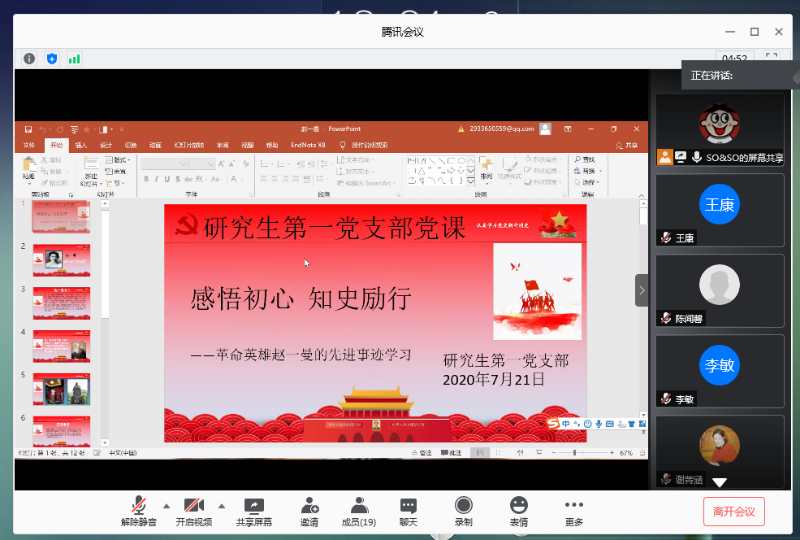Check the green network signal indicator

click(x=74, y=59)
